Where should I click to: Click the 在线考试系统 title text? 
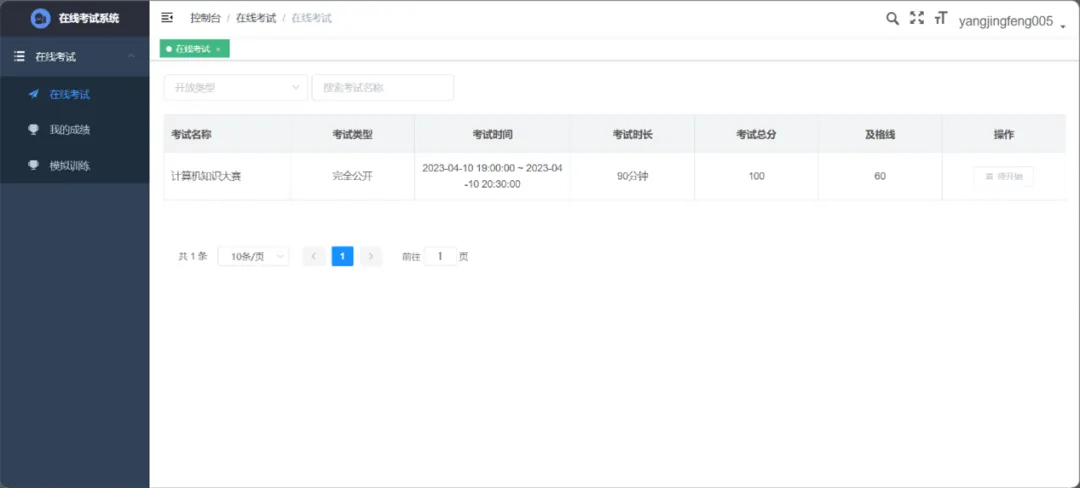(89, 19)
